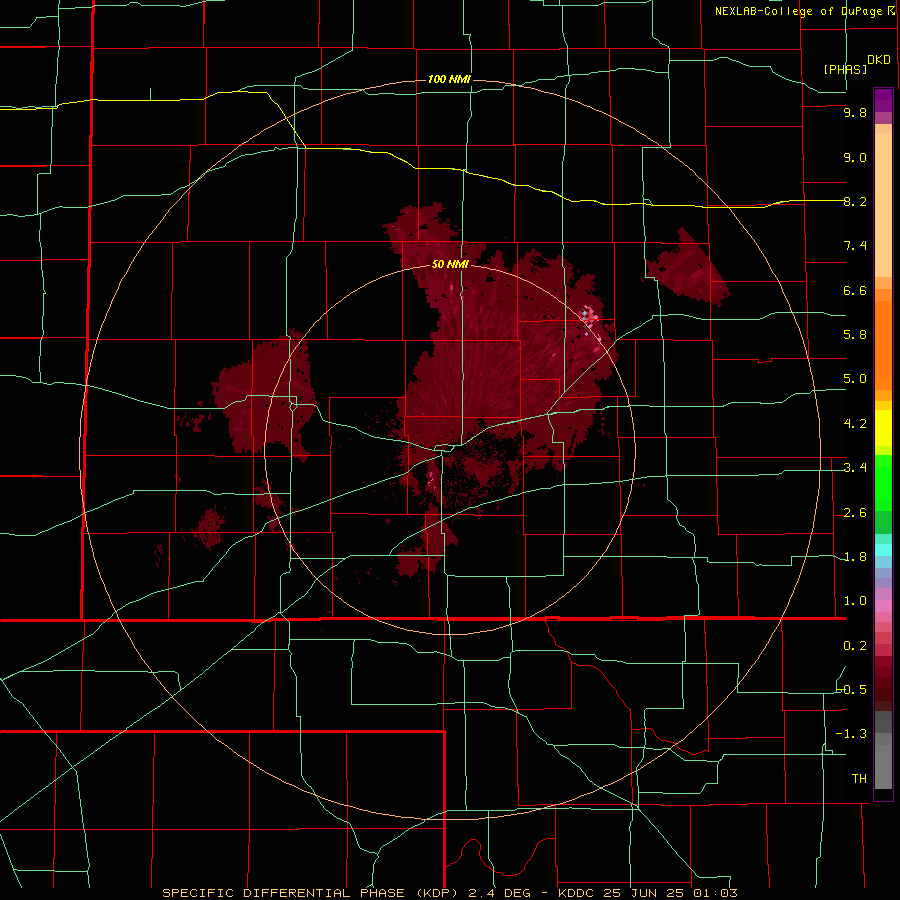Click the -0.5 legend value
This screenshot has height=900, width=900.
(851, 690)
